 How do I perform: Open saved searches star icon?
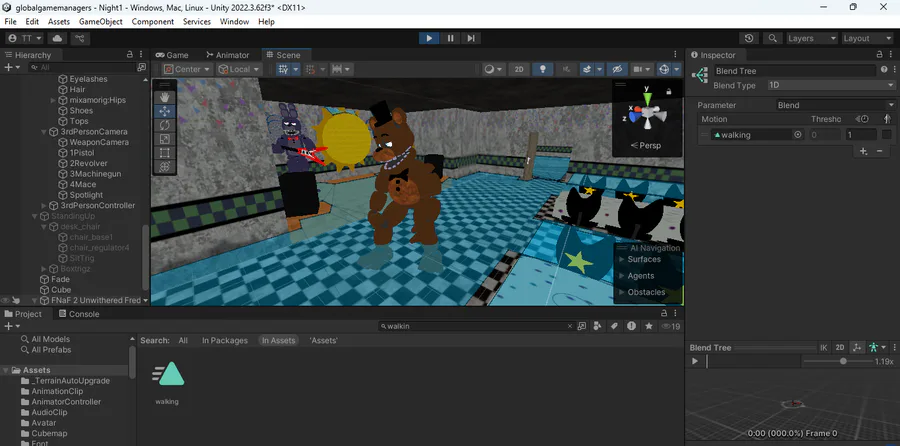pos(649,326)
